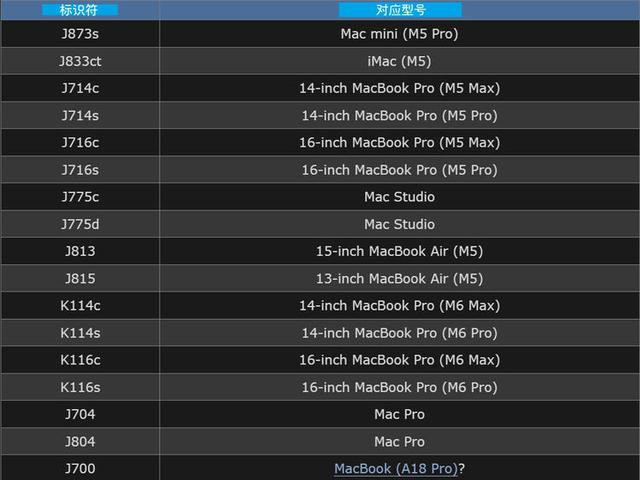Select the K116c identifier cell

[x=80, y=360]
